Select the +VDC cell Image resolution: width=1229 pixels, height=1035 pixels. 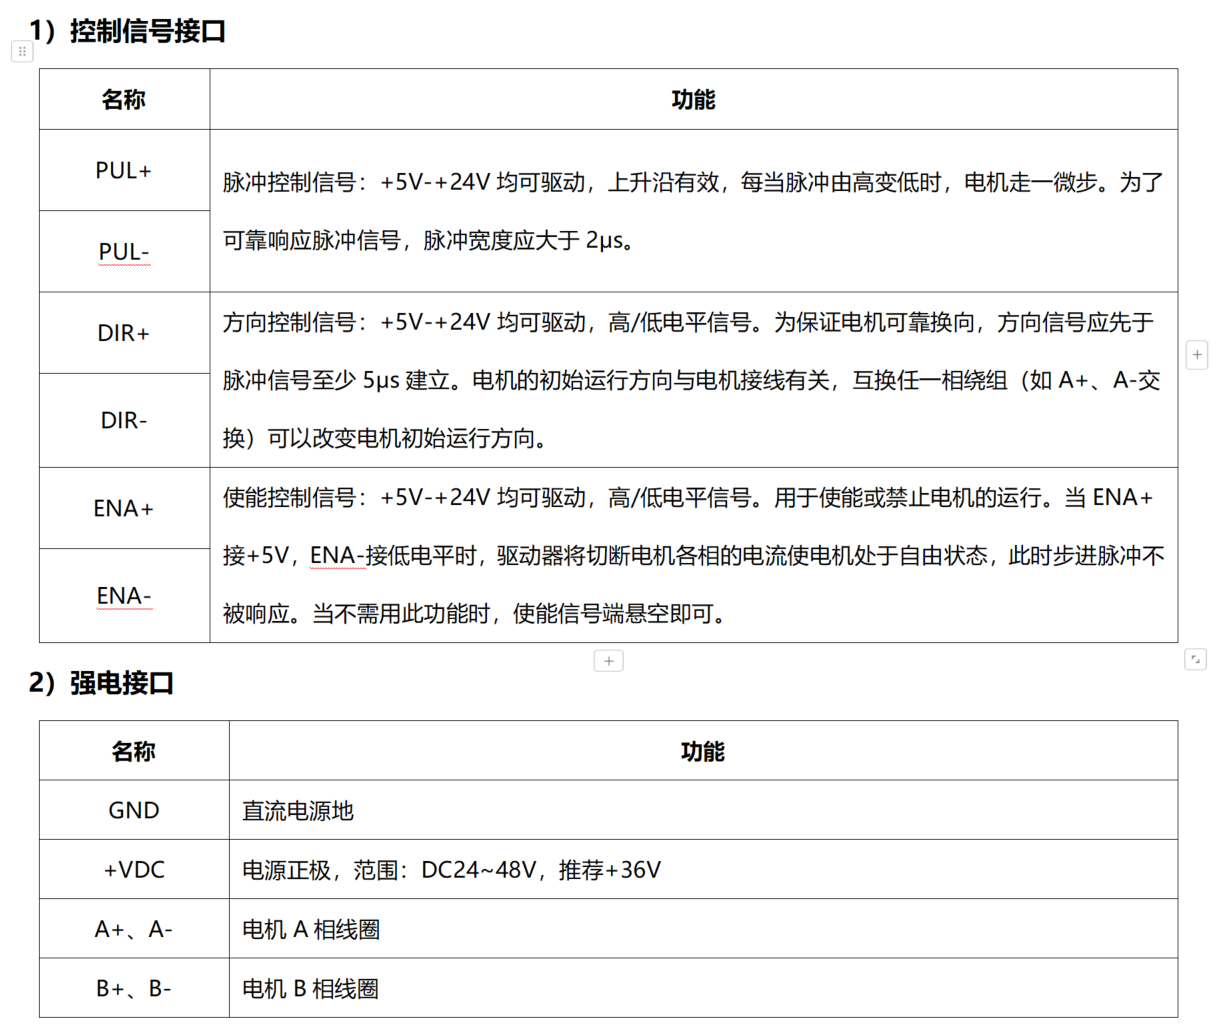click(134, 870)
